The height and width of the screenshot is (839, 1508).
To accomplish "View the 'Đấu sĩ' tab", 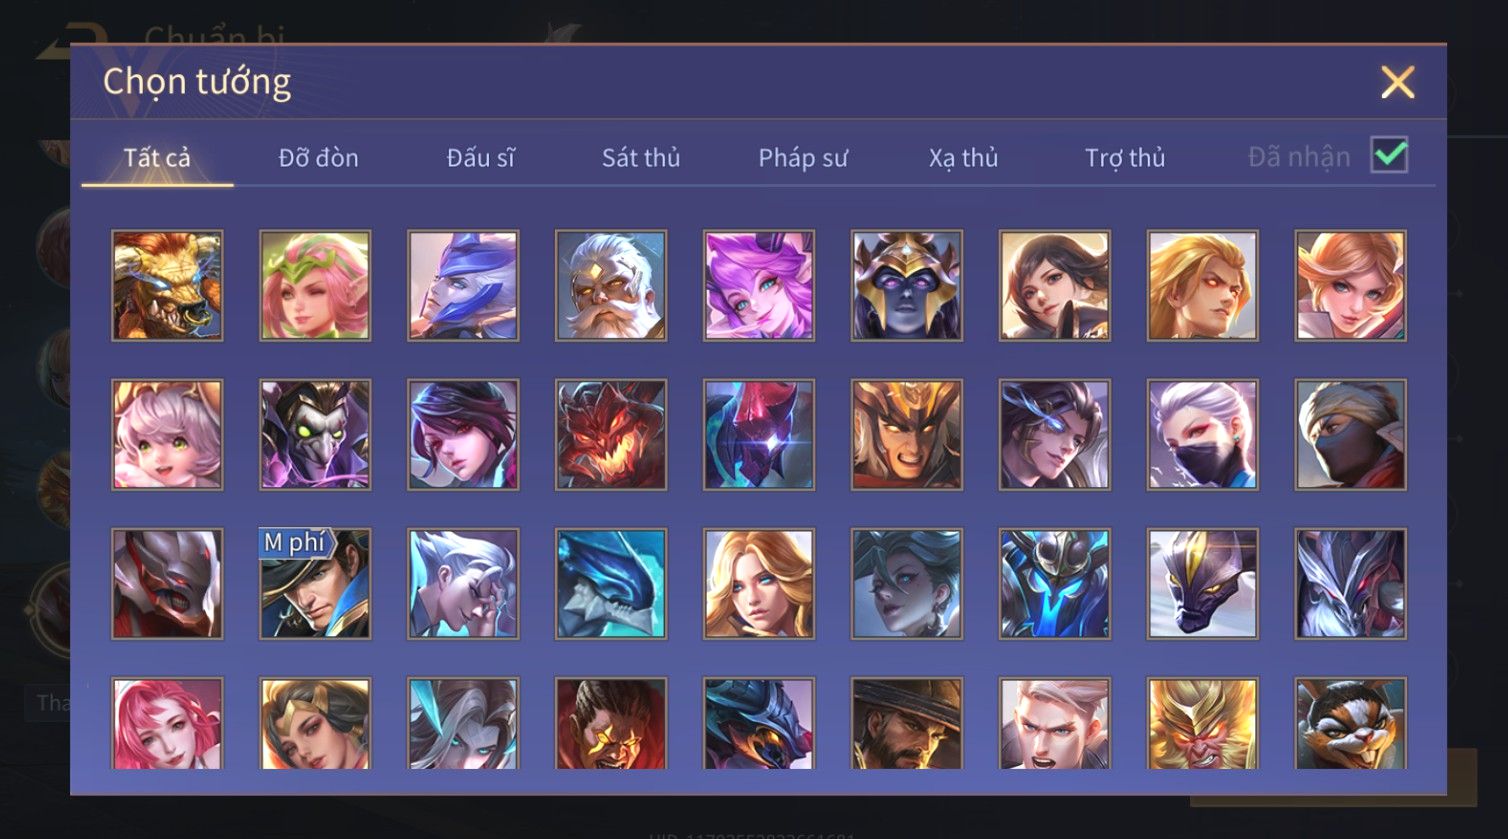I will click(x=481, y=158).
